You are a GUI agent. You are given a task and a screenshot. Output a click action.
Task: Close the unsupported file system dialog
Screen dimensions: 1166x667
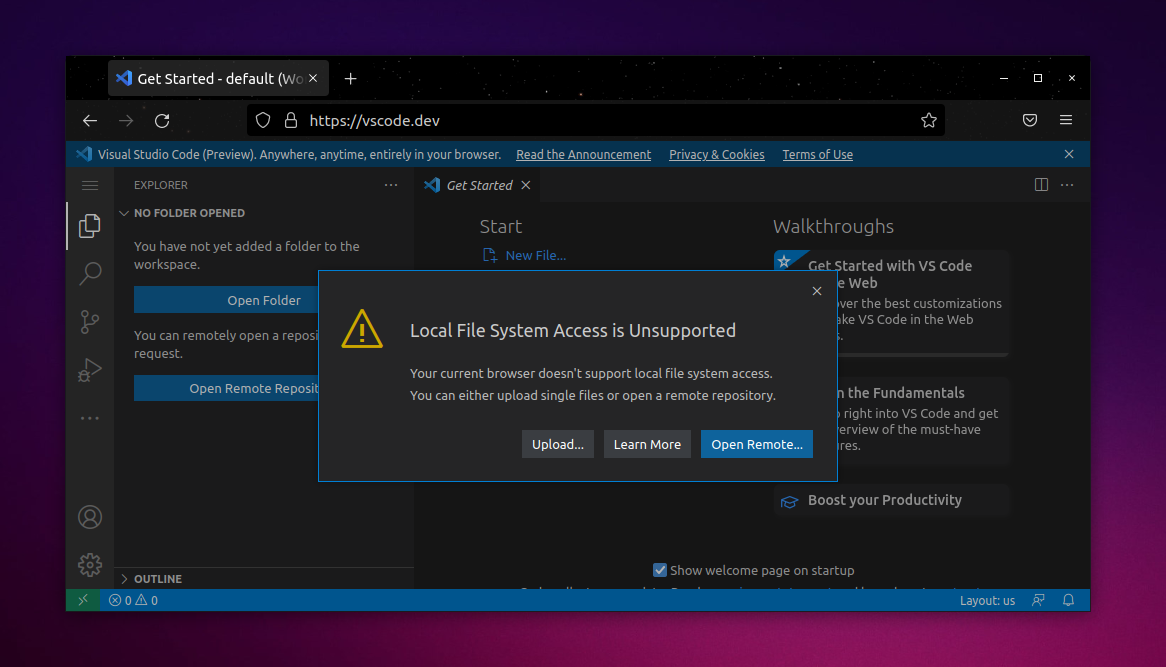[816, 291]
